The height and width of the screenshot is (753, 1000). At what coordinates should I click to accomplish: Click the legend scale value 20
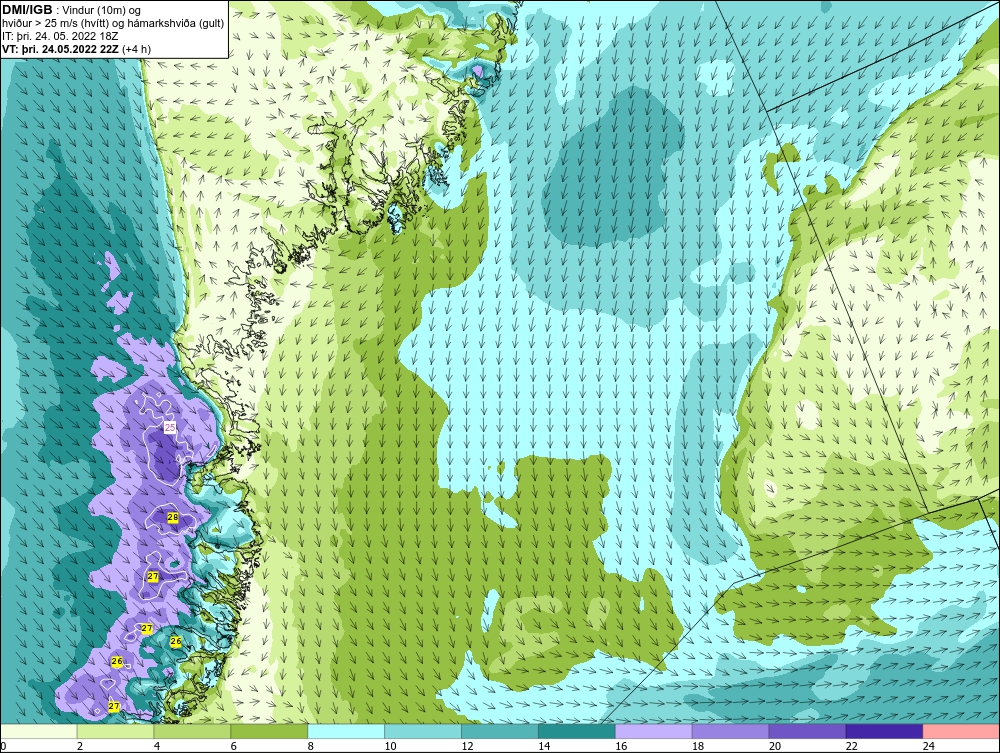(775, 746)
